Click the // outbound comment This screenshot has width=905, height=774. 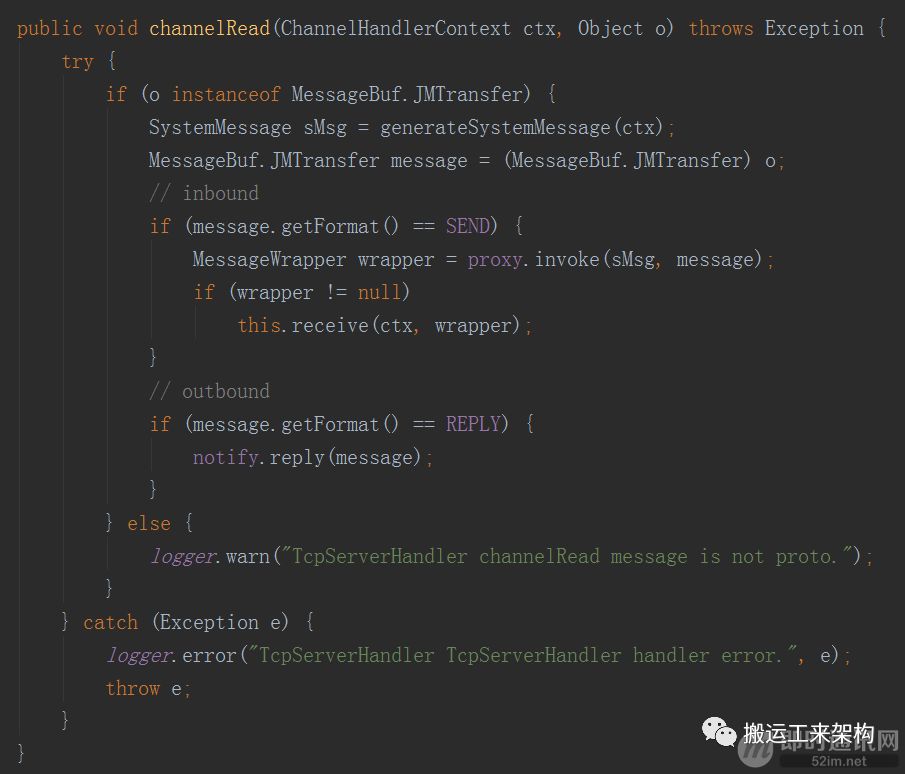pyautogui.click(x=209, y=391)
